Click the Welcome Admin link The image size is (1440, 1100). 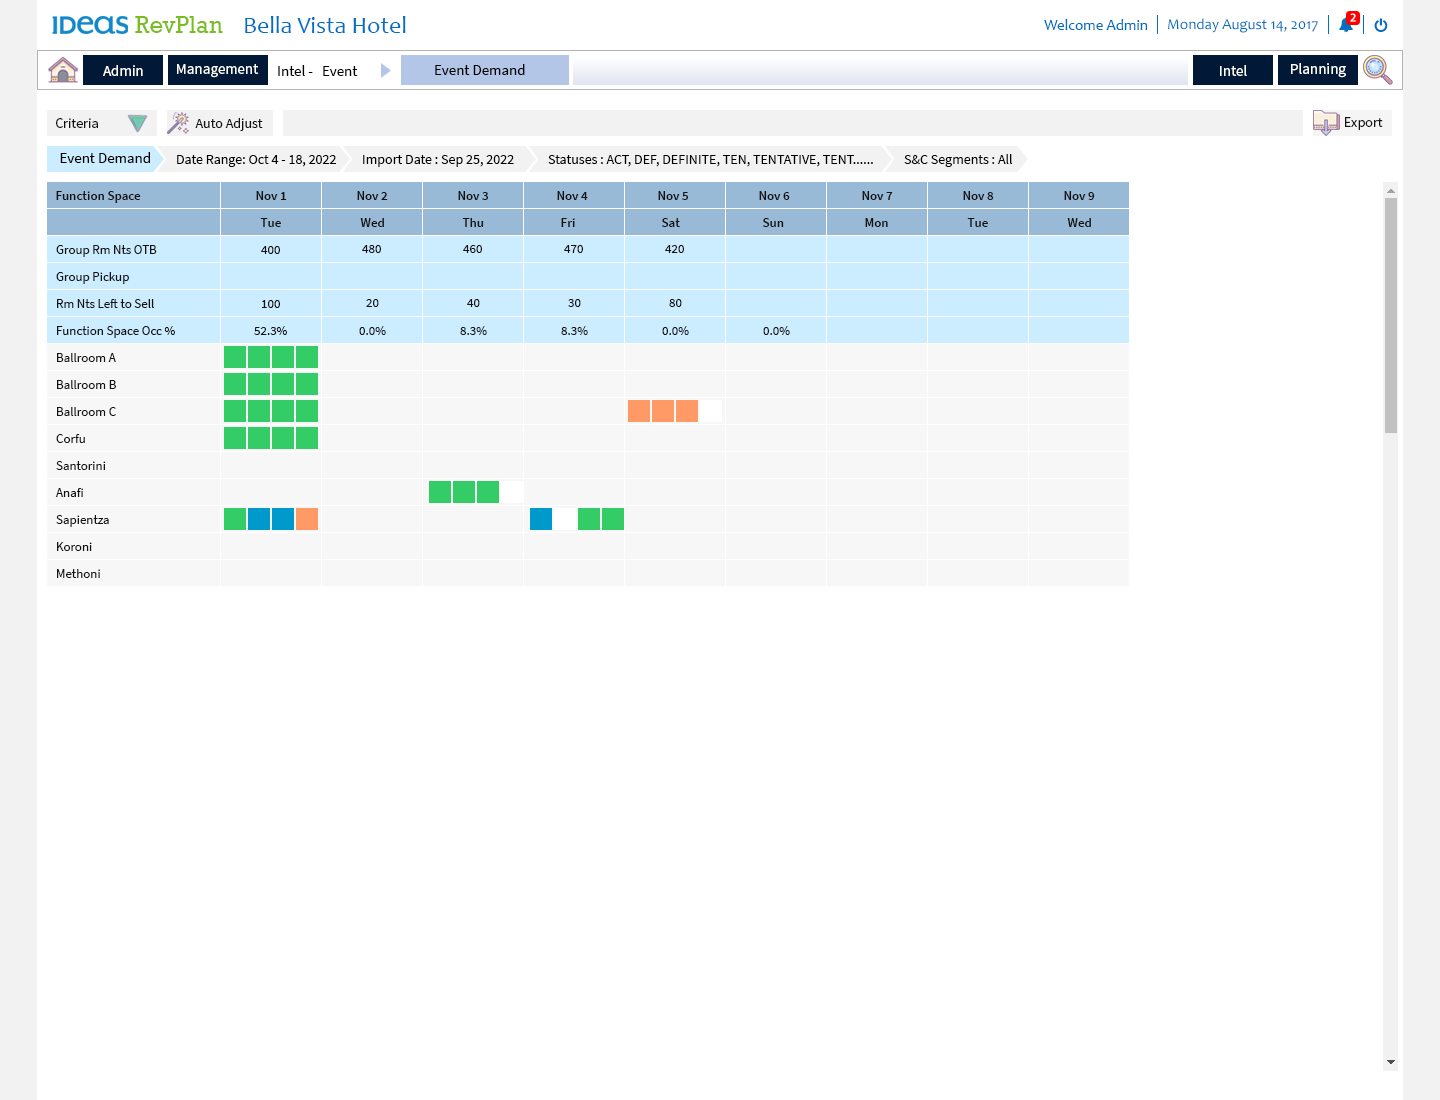(x=1095, y=25)
